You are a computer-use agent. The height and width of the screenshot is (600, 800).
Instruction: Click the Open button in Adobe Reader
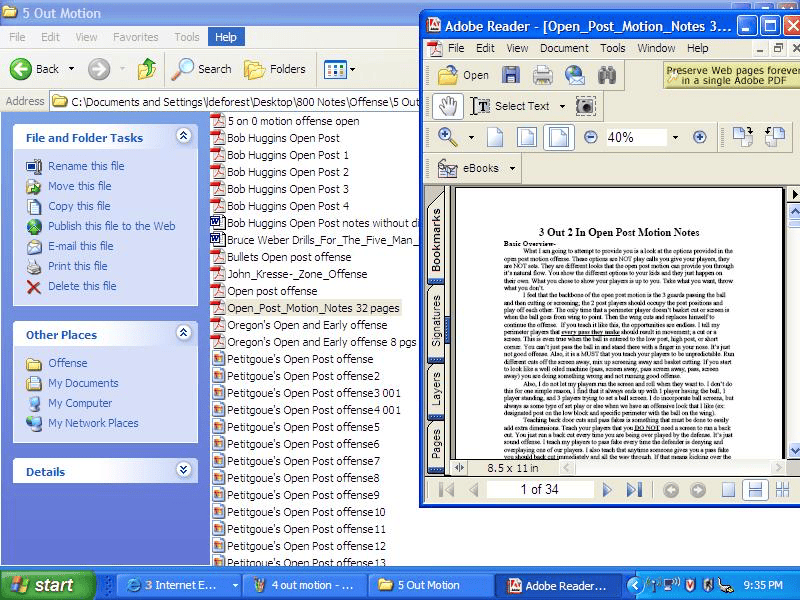click(x=463, y=75)
